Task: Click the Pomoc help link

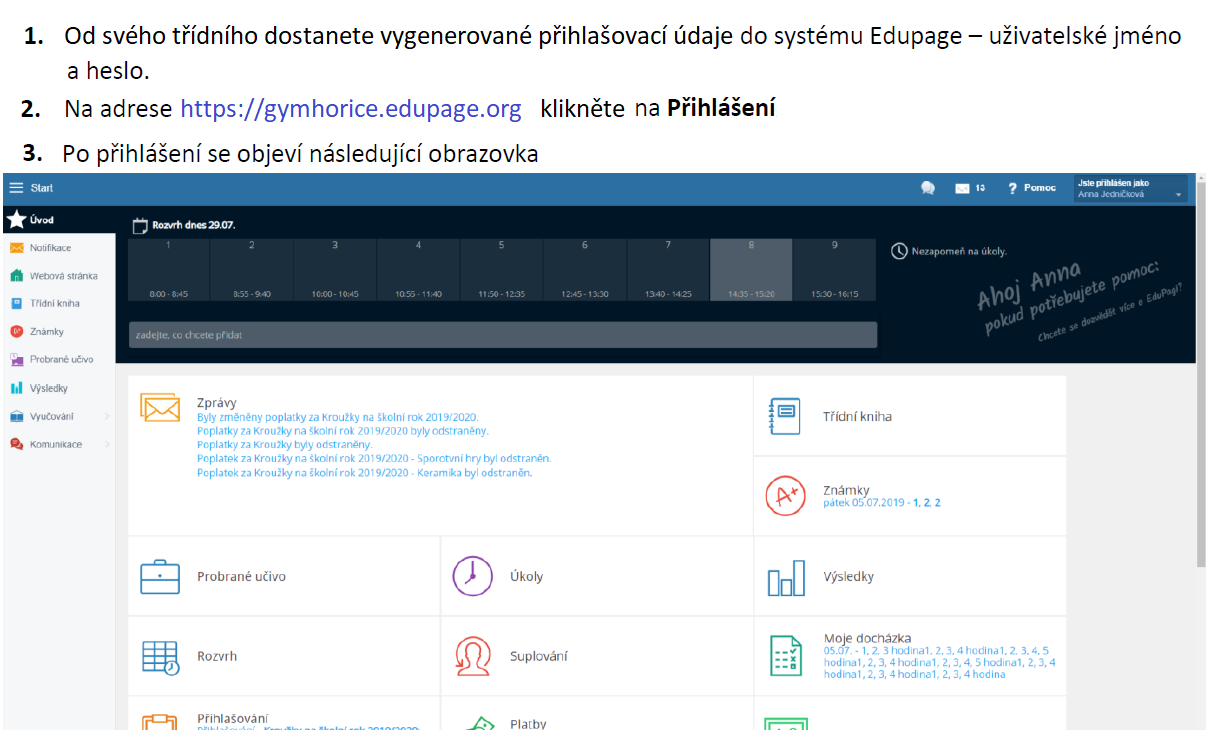Action: pyautogui.click(x=1032, y=188)
